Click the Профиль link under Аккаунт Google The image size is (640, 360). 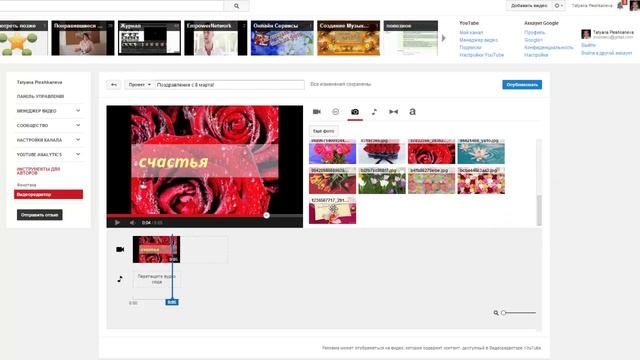535,32
